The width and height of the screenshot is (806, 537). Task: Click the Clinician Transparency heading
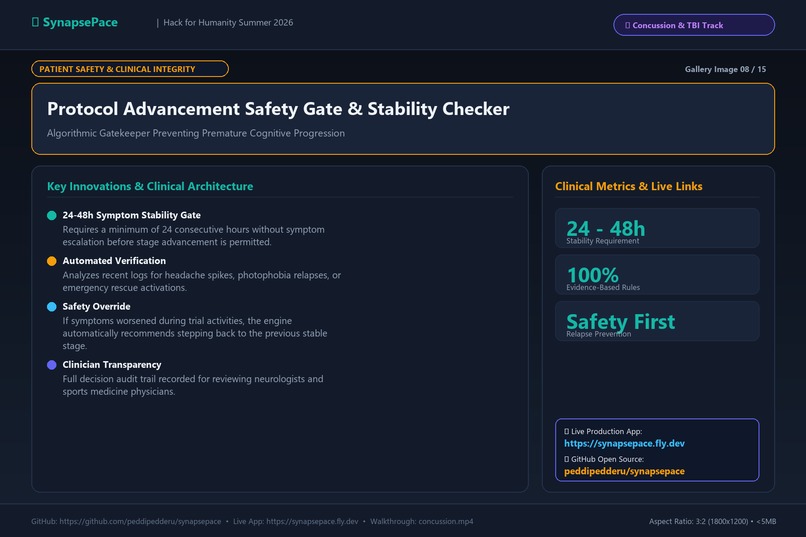pos(112,364)
